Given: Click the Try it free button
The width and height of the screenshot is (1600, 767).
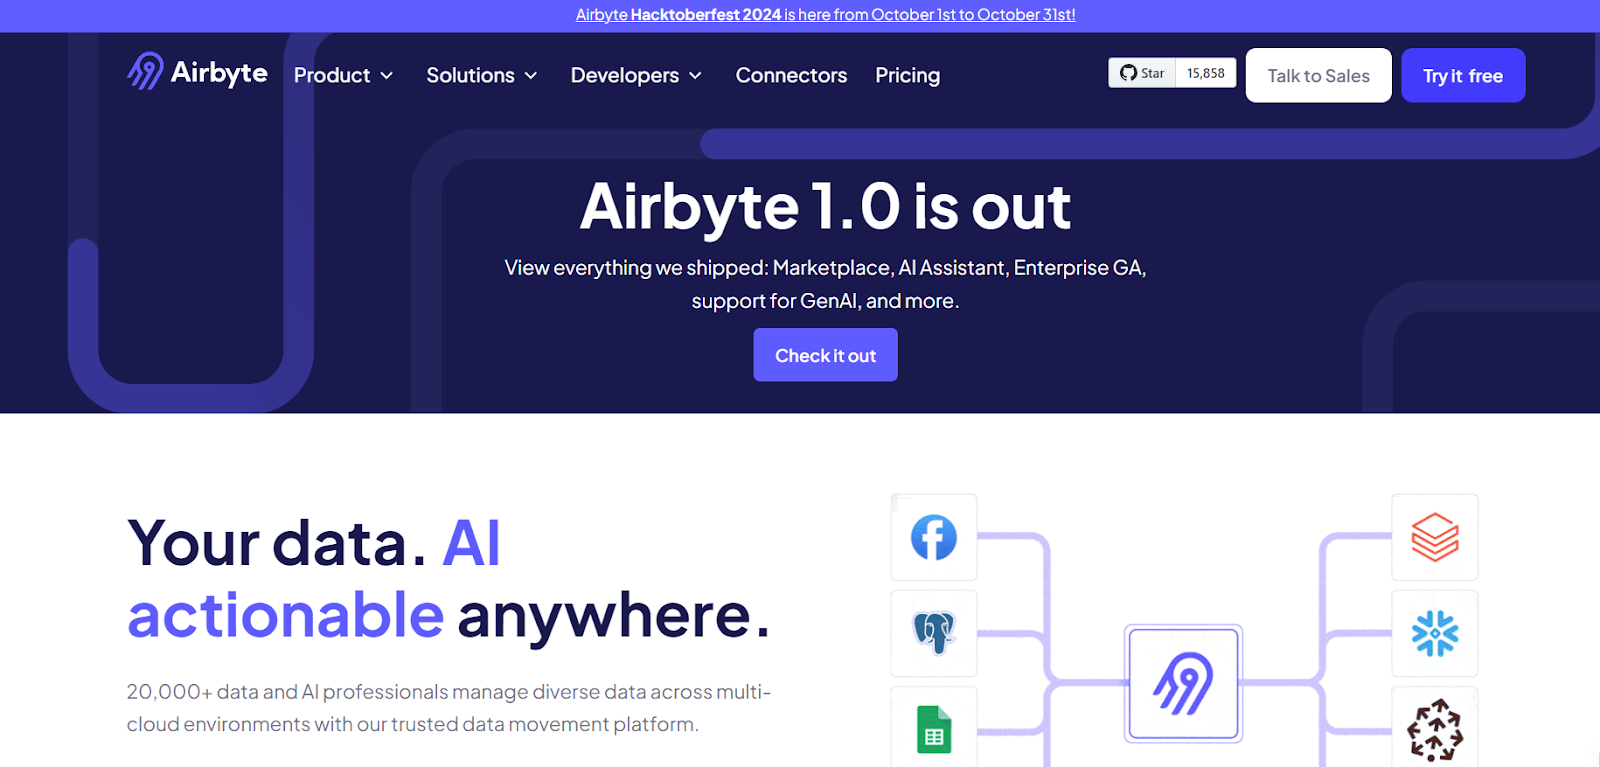Looking at the screenshot, I should tap(1463, 75).
